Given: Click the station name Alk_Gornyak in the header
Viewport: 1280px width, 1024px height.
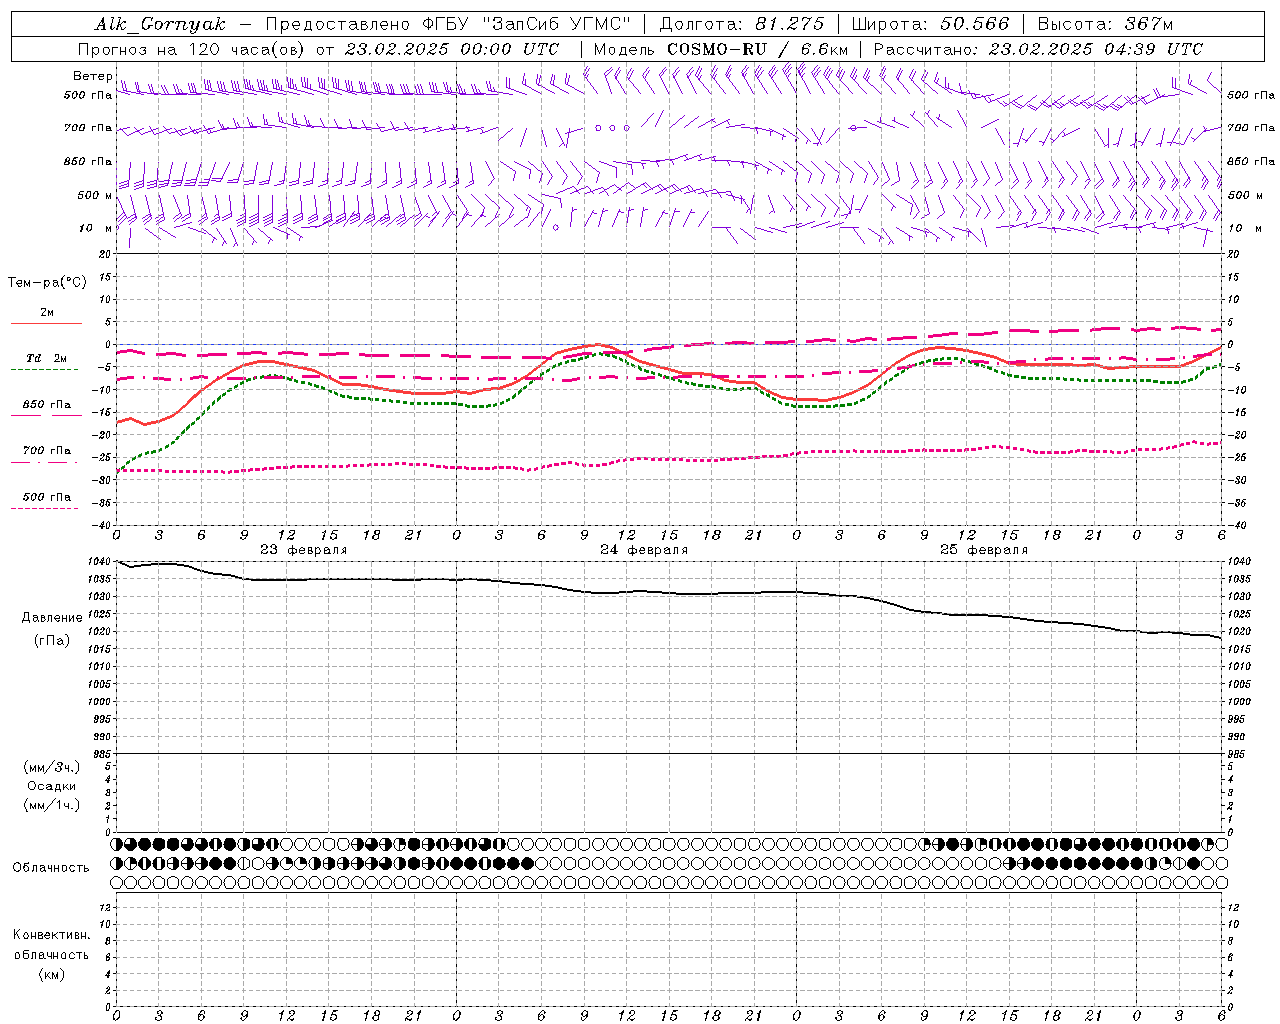Looking at the screenshot, I should pyautogui.click(x=160, y=24).
